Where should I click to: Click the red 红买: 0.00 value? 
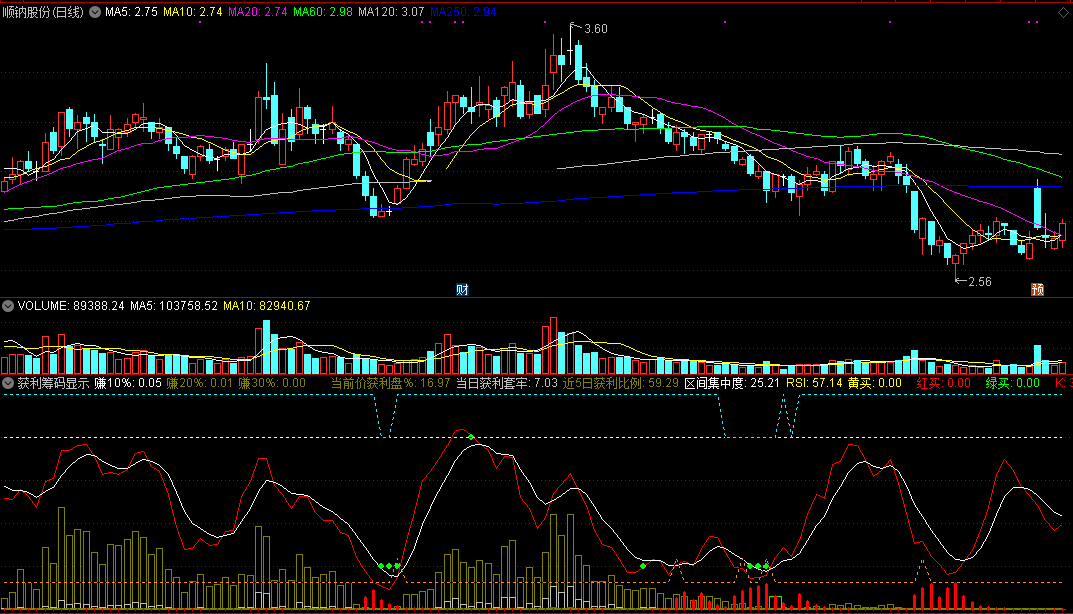point(944,383)
